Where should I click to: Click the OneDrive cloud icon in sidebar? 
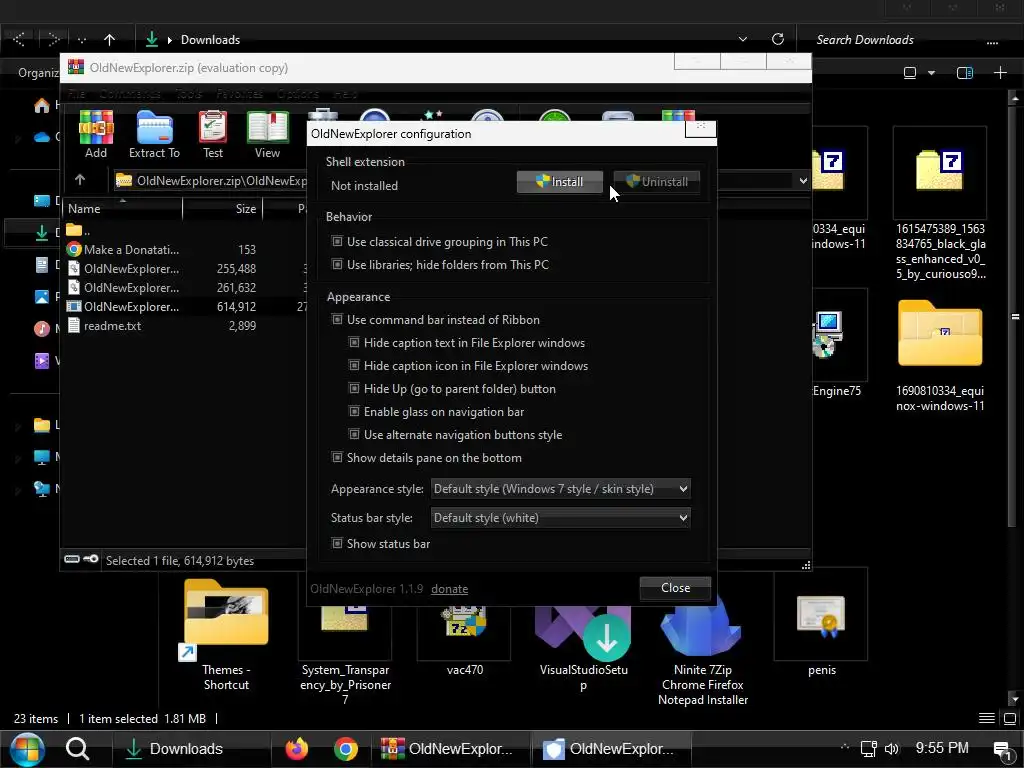point(42,136)
